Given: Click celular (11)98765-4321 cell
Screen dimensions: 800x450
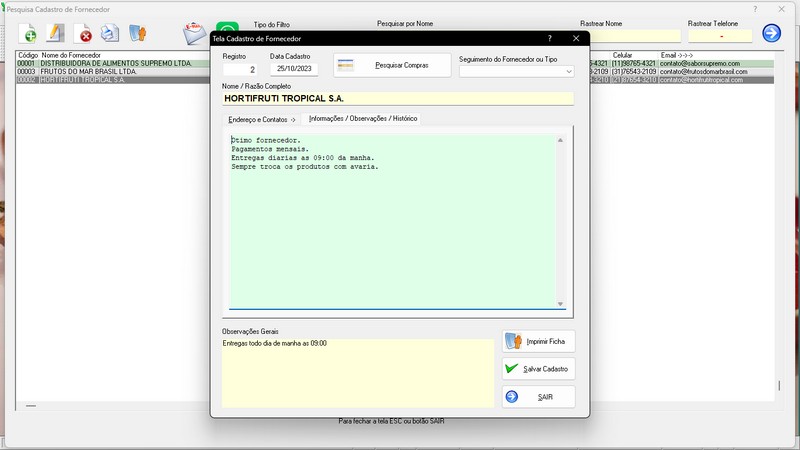Looking at the screenshot, I should pos(633,63).
